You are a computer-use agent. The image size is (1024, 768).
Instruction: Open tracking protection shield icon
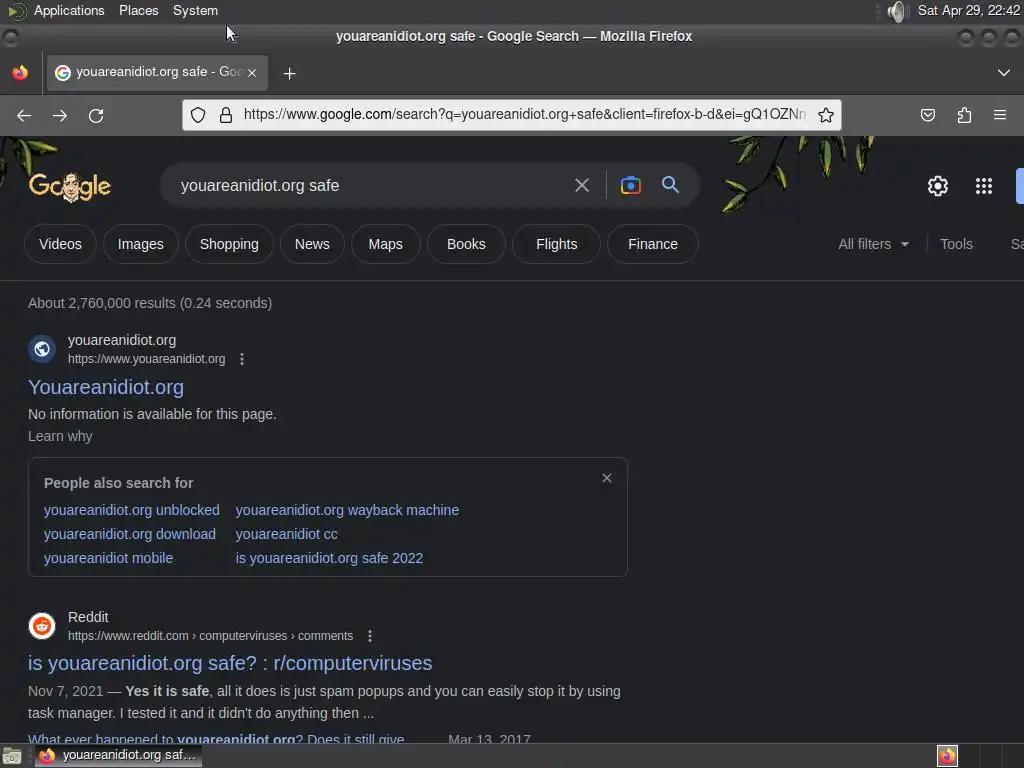coord(198,116)
